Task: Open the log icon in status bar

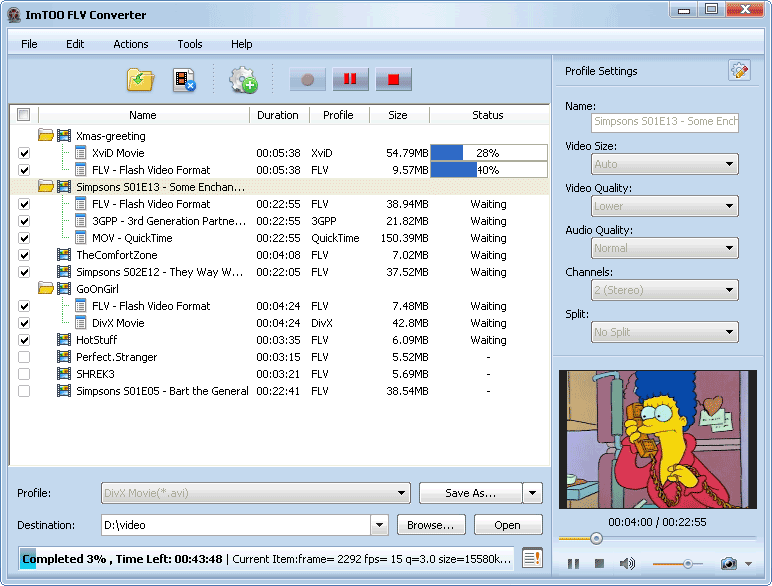Action: pyautogui.click(x=532, y=559)
